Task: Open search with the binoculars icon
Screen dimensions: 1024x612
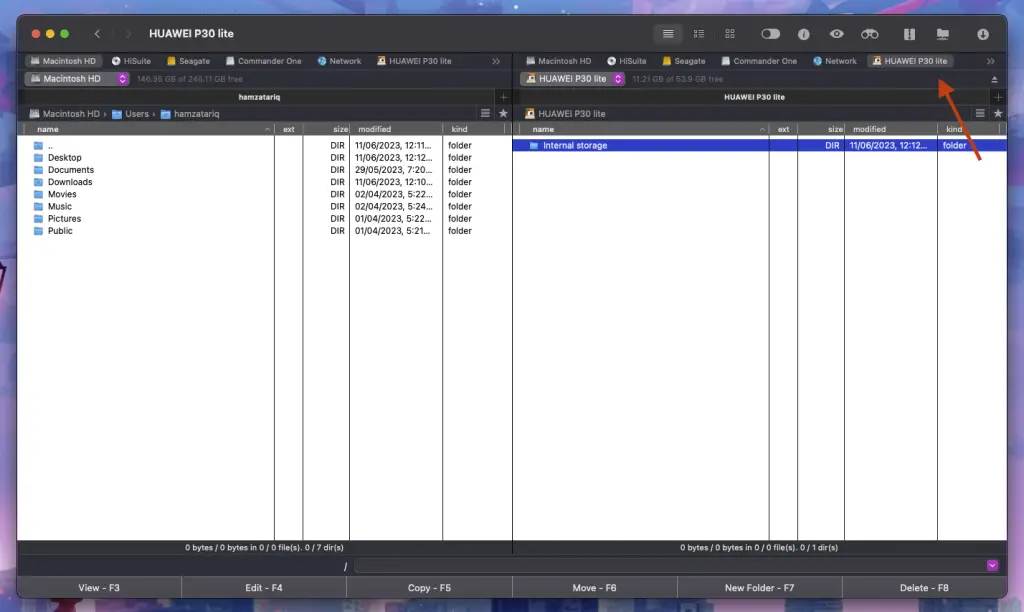Action: coord(869,34)
